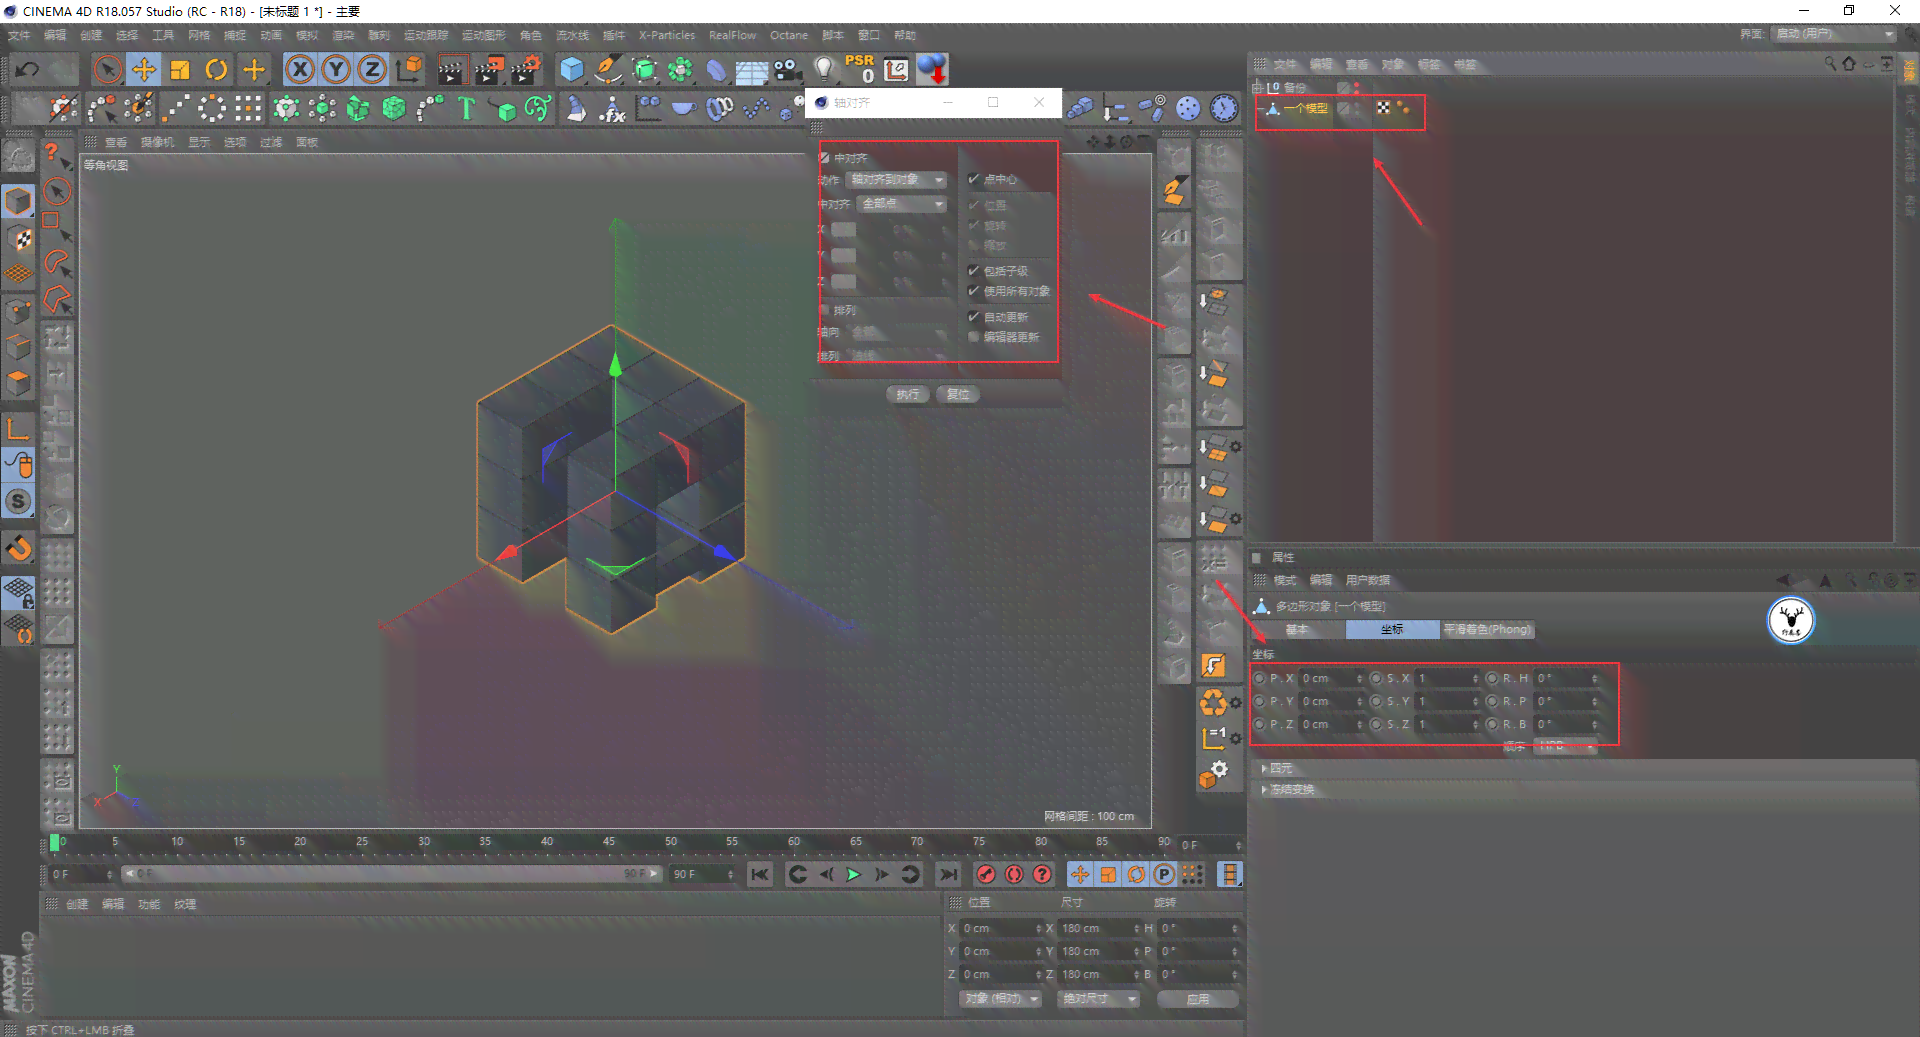Viewport: 1920px width, 1037px height.
Task: Switch to 基本 tab in attributes
Action: [x=1297, y=629]
